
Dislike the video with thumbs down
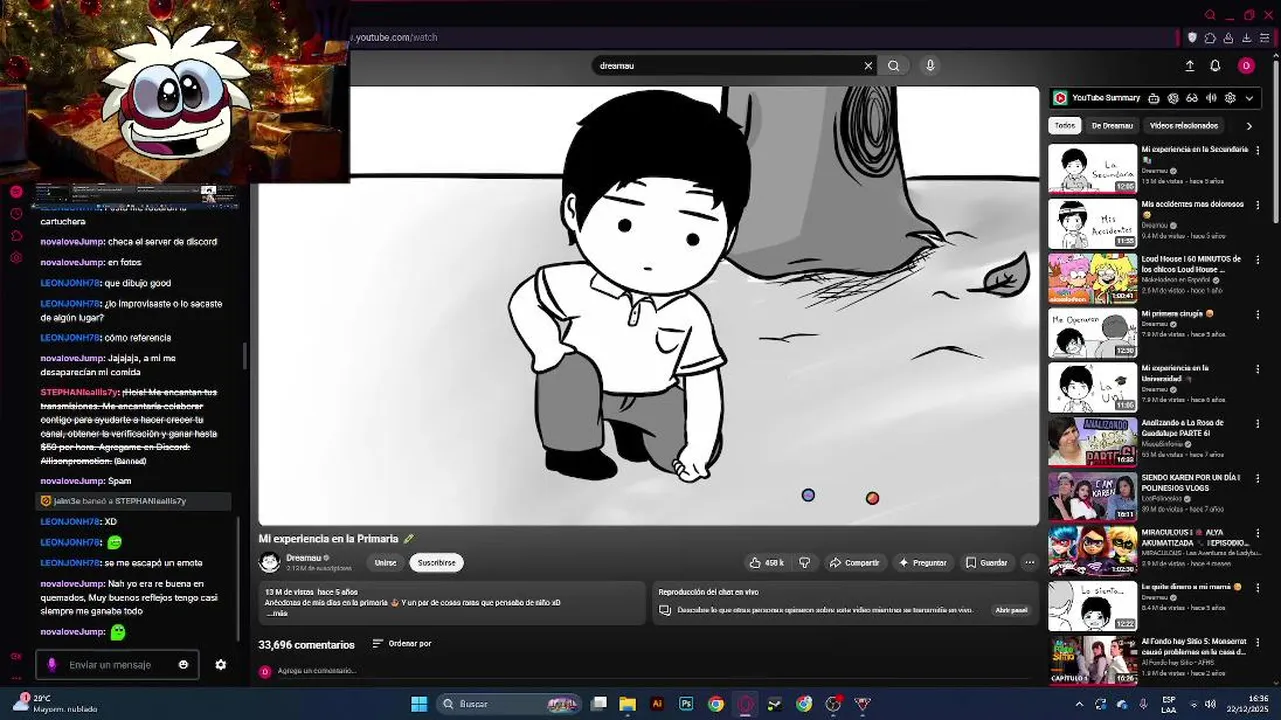804,563
